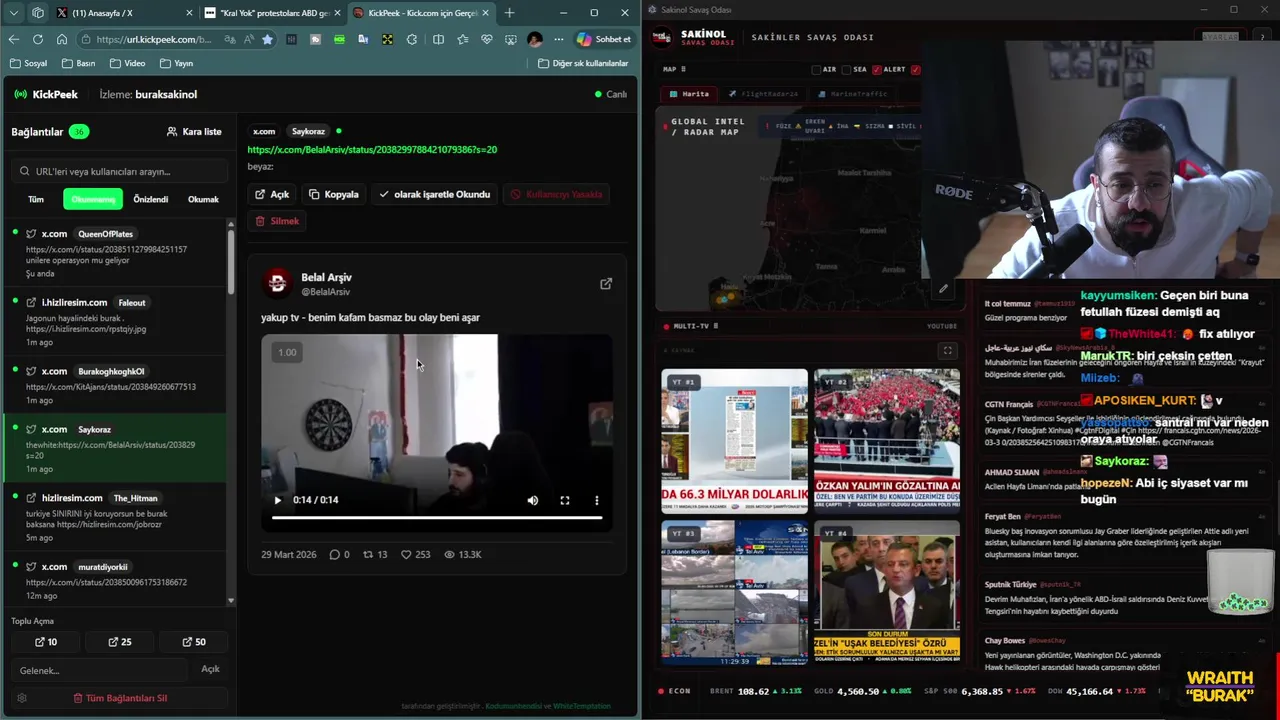The height and width of the screenshot is (720, 1280).
Task: Open Edge settings three-dot menu
Action: click(558, 39)
